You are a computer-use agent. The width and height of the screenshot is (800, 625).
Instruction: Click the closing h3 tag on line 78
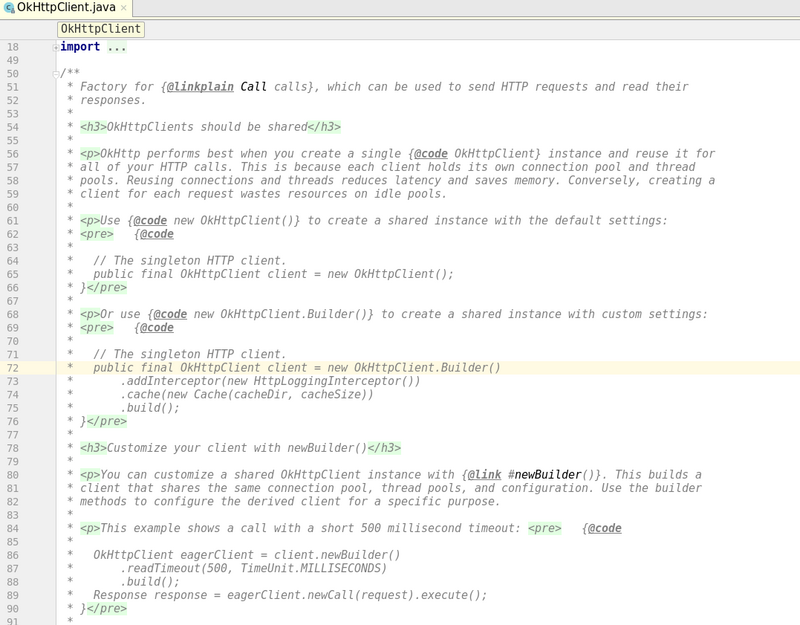pyautogui.click(x=384, y=448)
